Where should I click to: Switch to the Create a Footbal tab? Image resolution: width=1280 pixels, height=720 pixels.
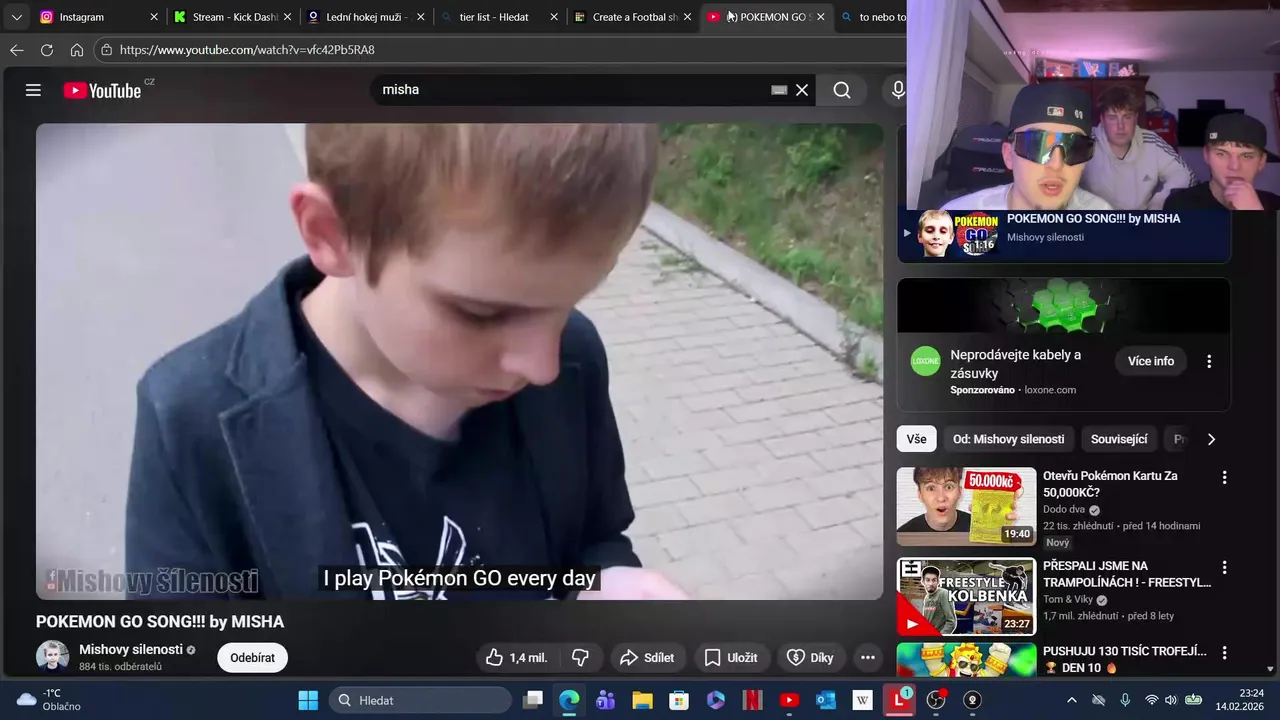(634, 17)
